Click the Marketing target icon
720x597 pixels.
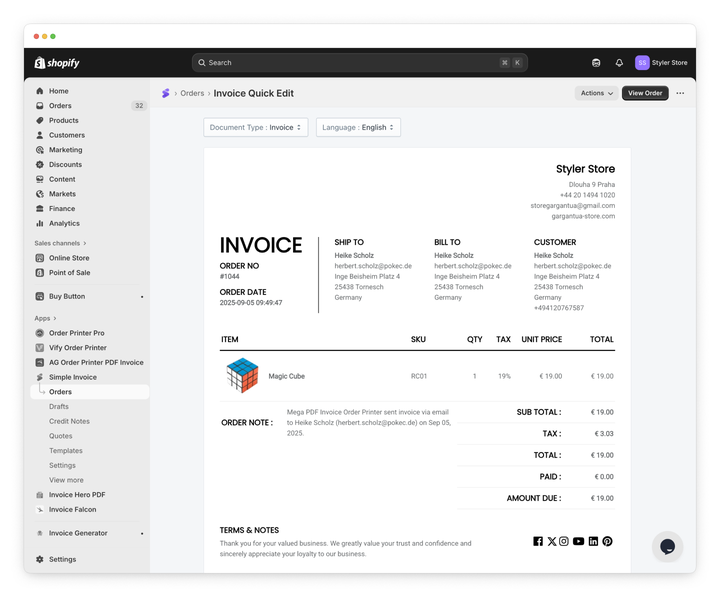40,150
